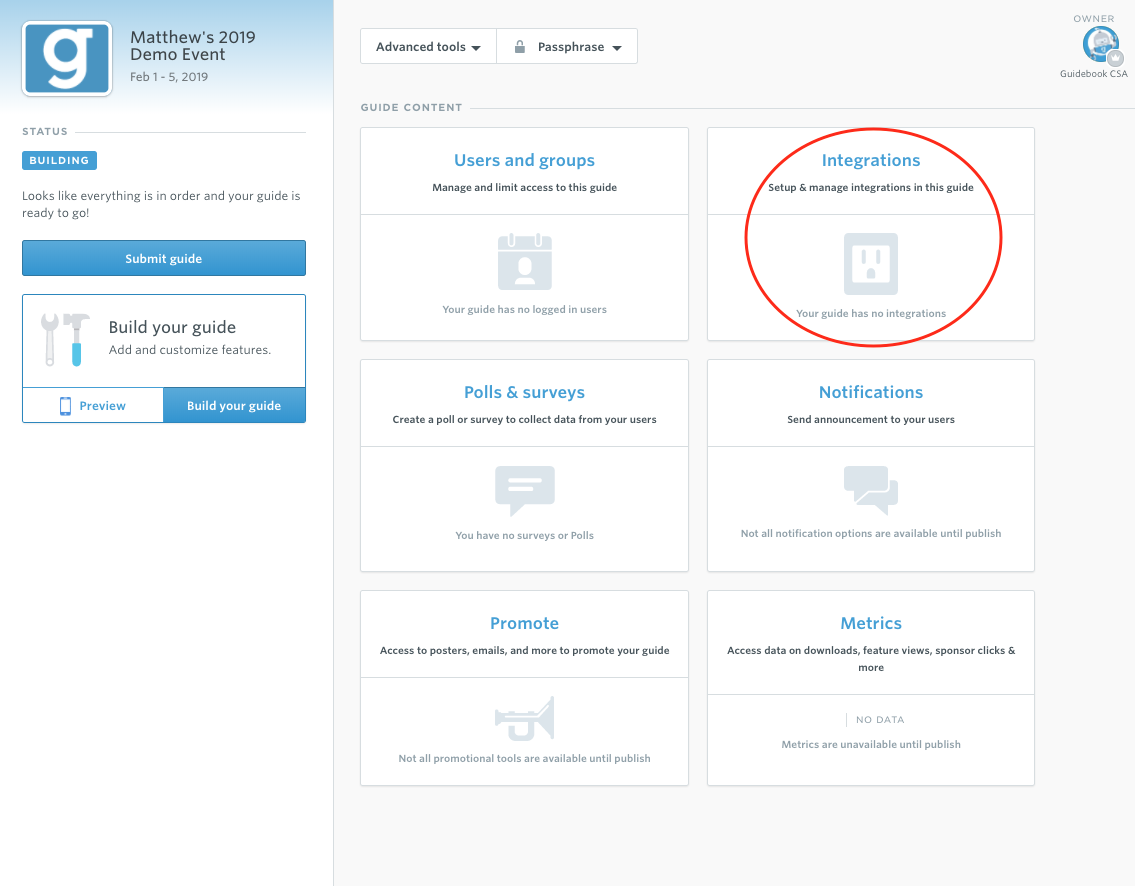Image resolution: width=1135 pixels, height=886 pixels.
Task: Click the blue Build your guide button
Action: click(x=234, y=405)
